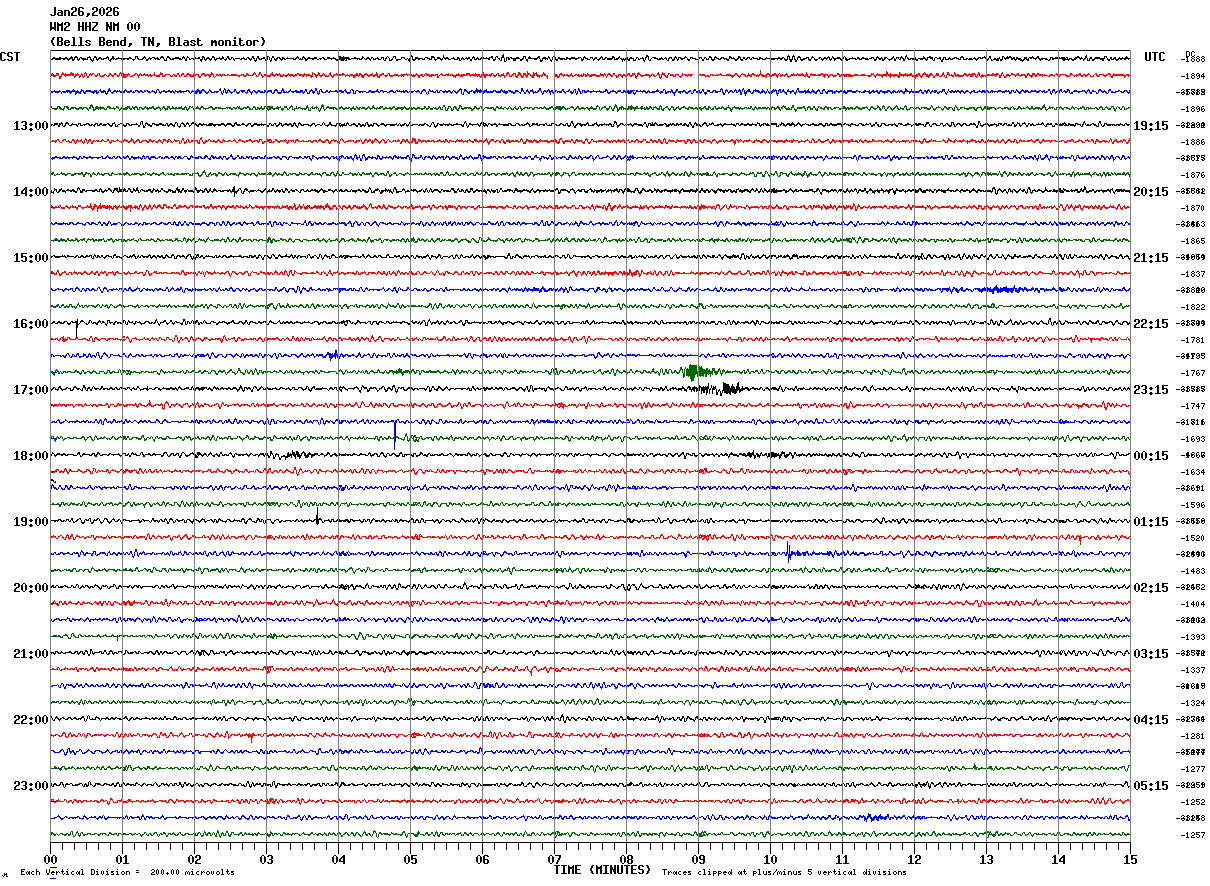1210x886 pixels.
Task: Click the DC offset value -1693
Action: (1193, 439)
